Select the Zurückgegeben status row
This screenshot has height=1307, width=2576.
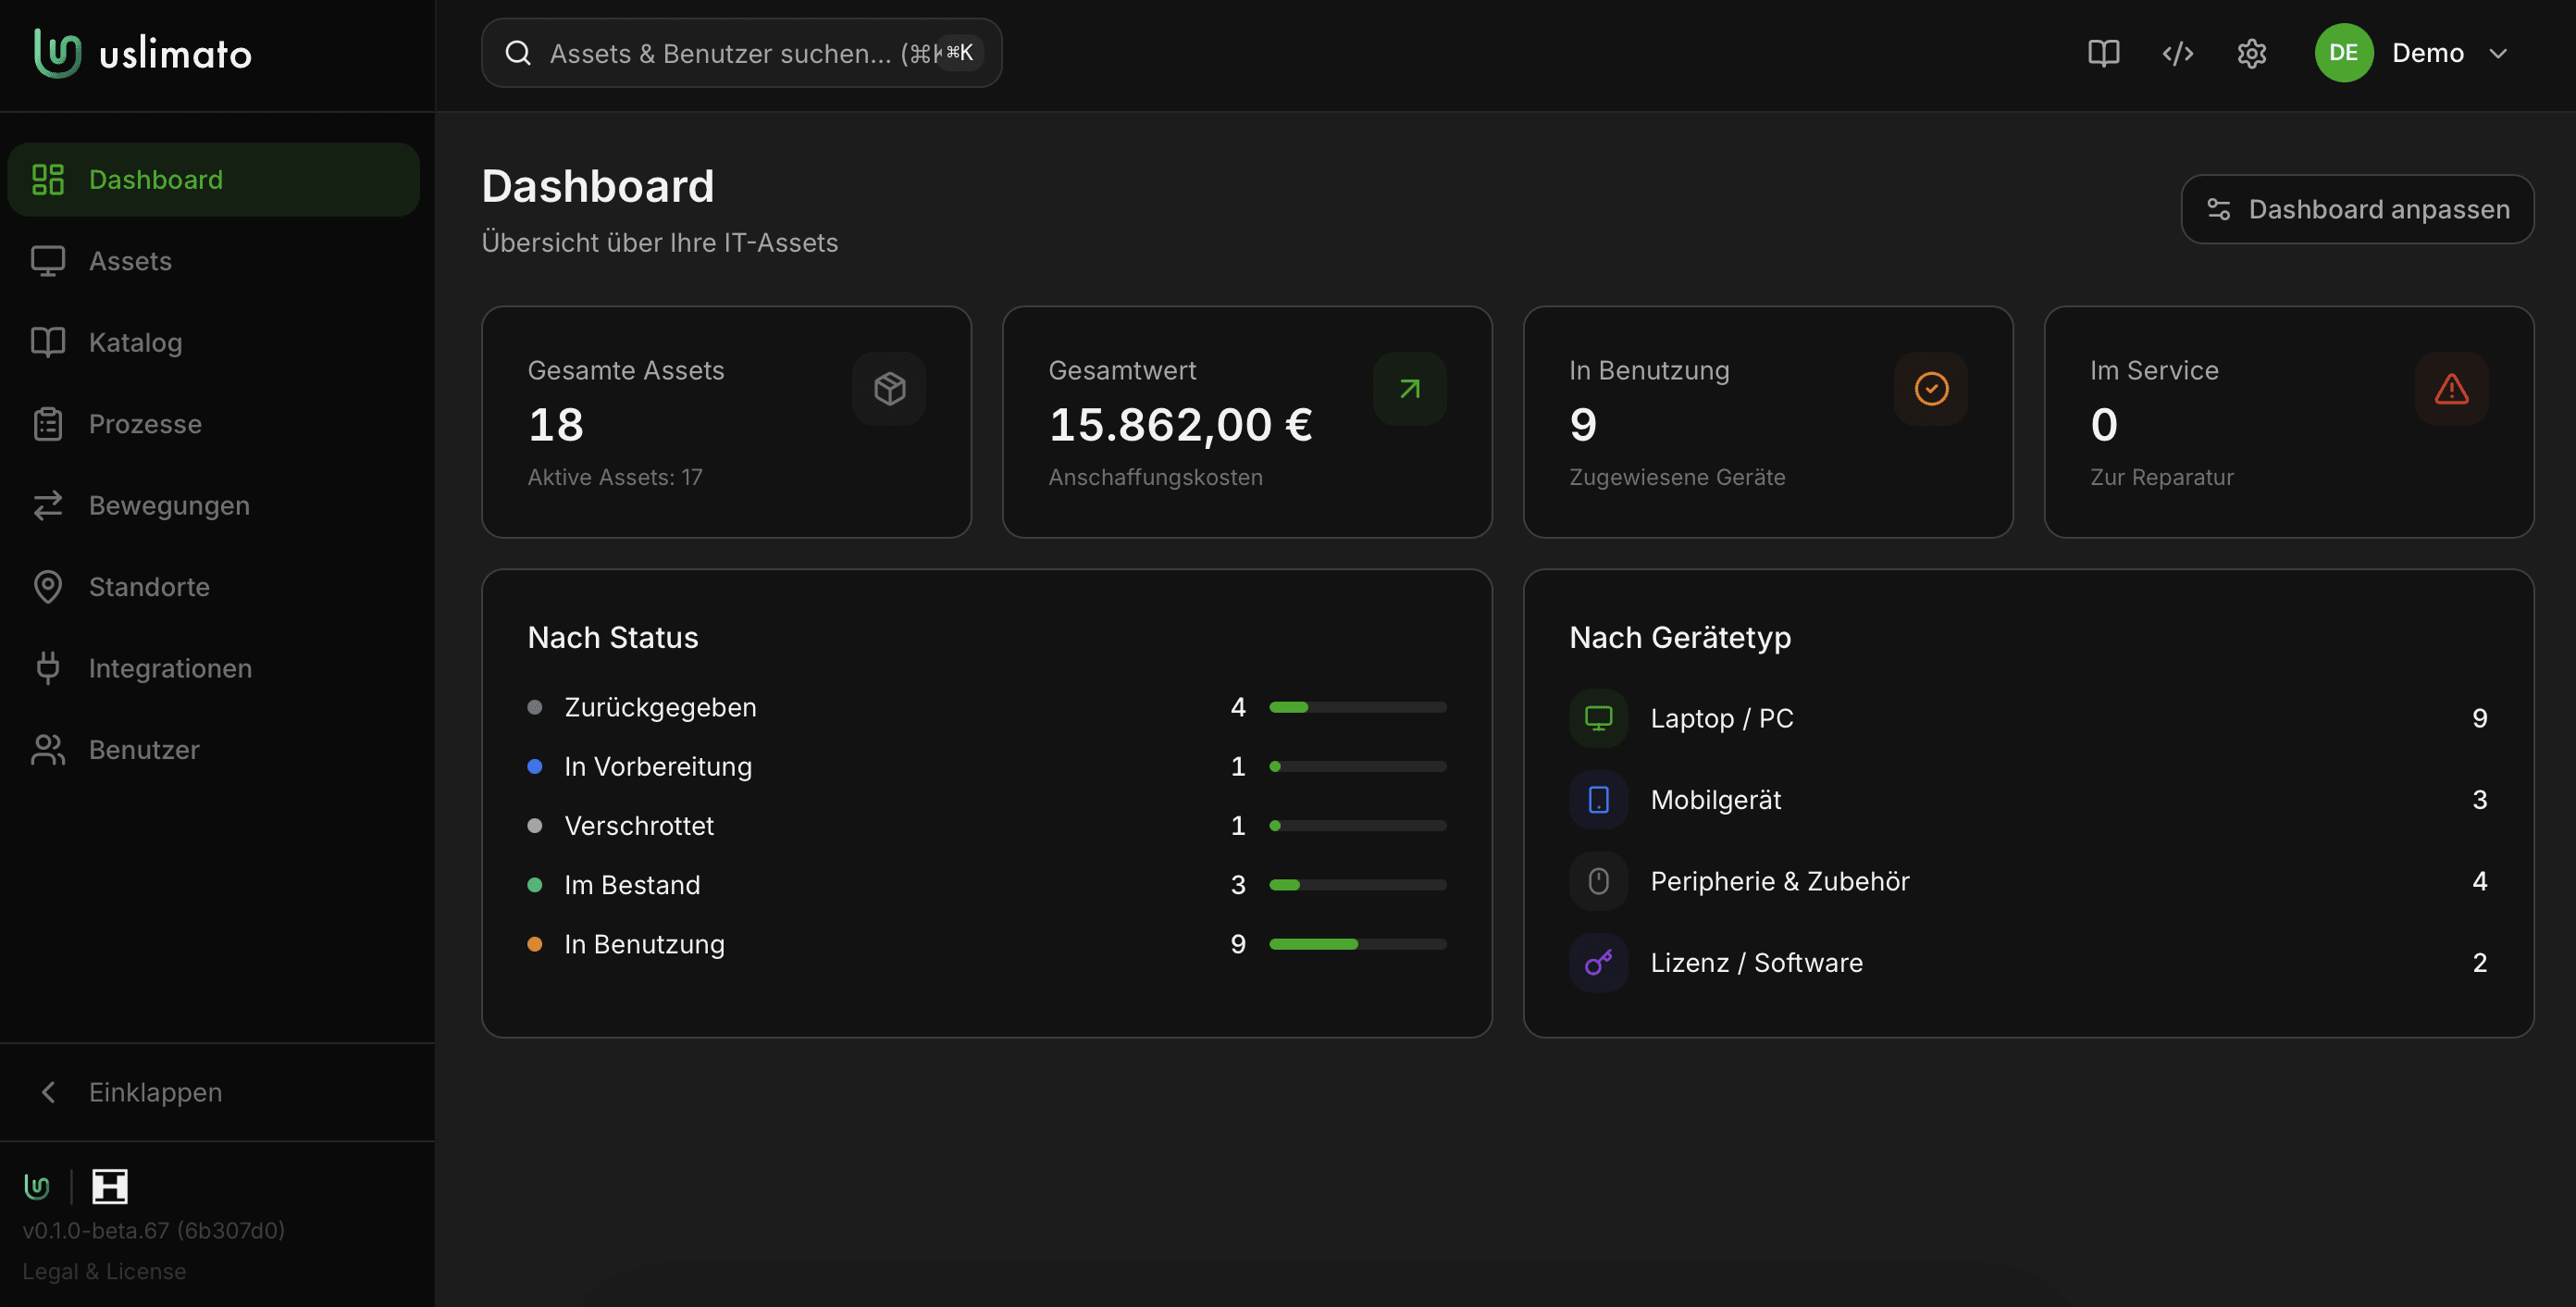[987, 707]
